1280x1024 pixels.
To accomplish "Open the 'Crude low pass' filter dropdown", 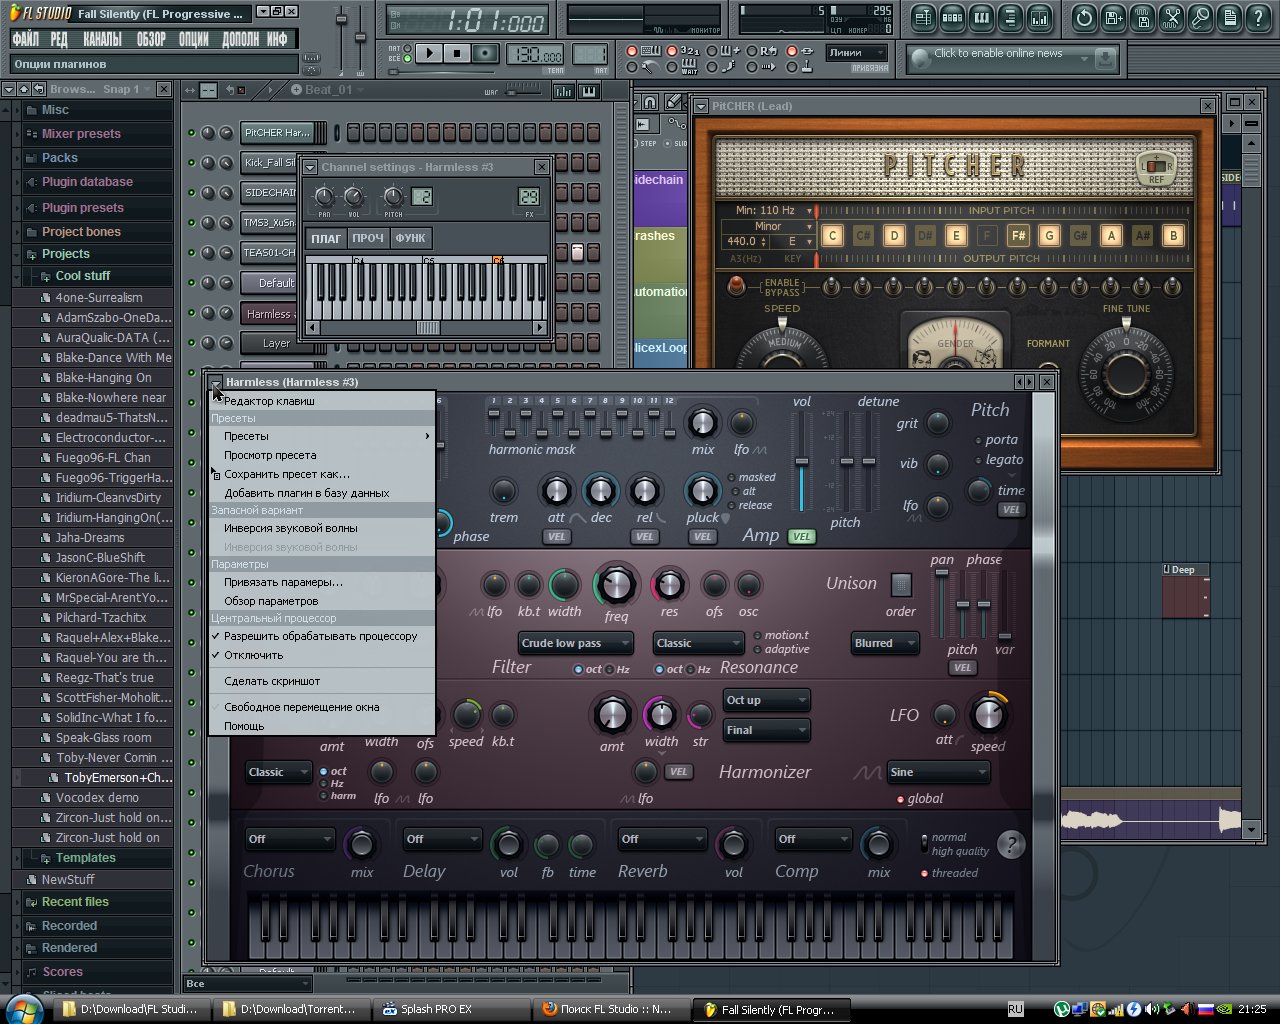I will click(575, 643).
